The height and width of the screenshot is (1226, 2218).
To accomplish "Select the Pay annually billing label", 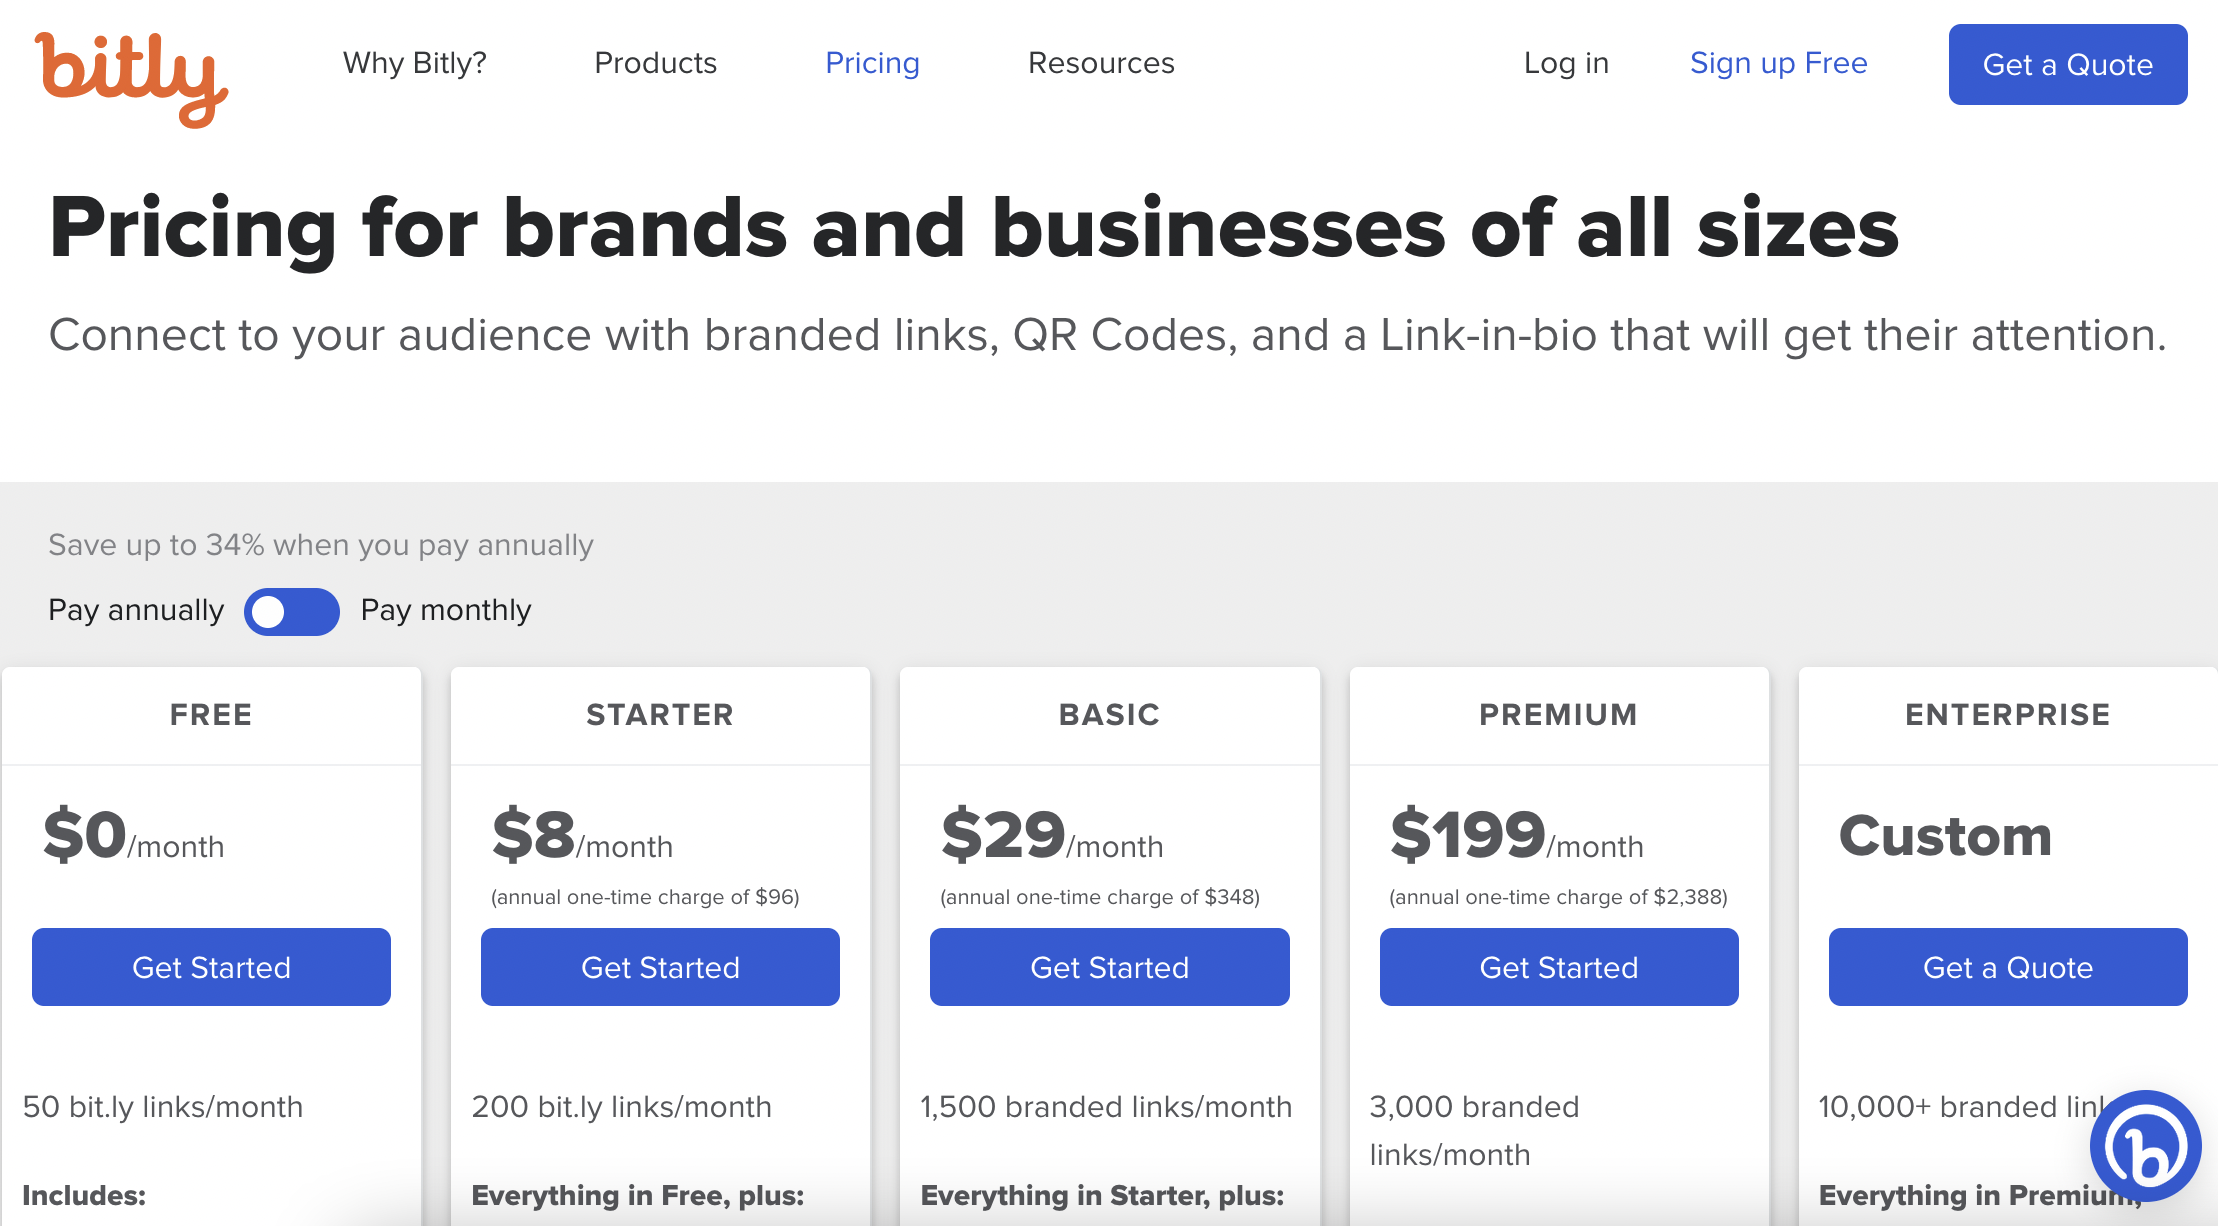I will point(136,610).
